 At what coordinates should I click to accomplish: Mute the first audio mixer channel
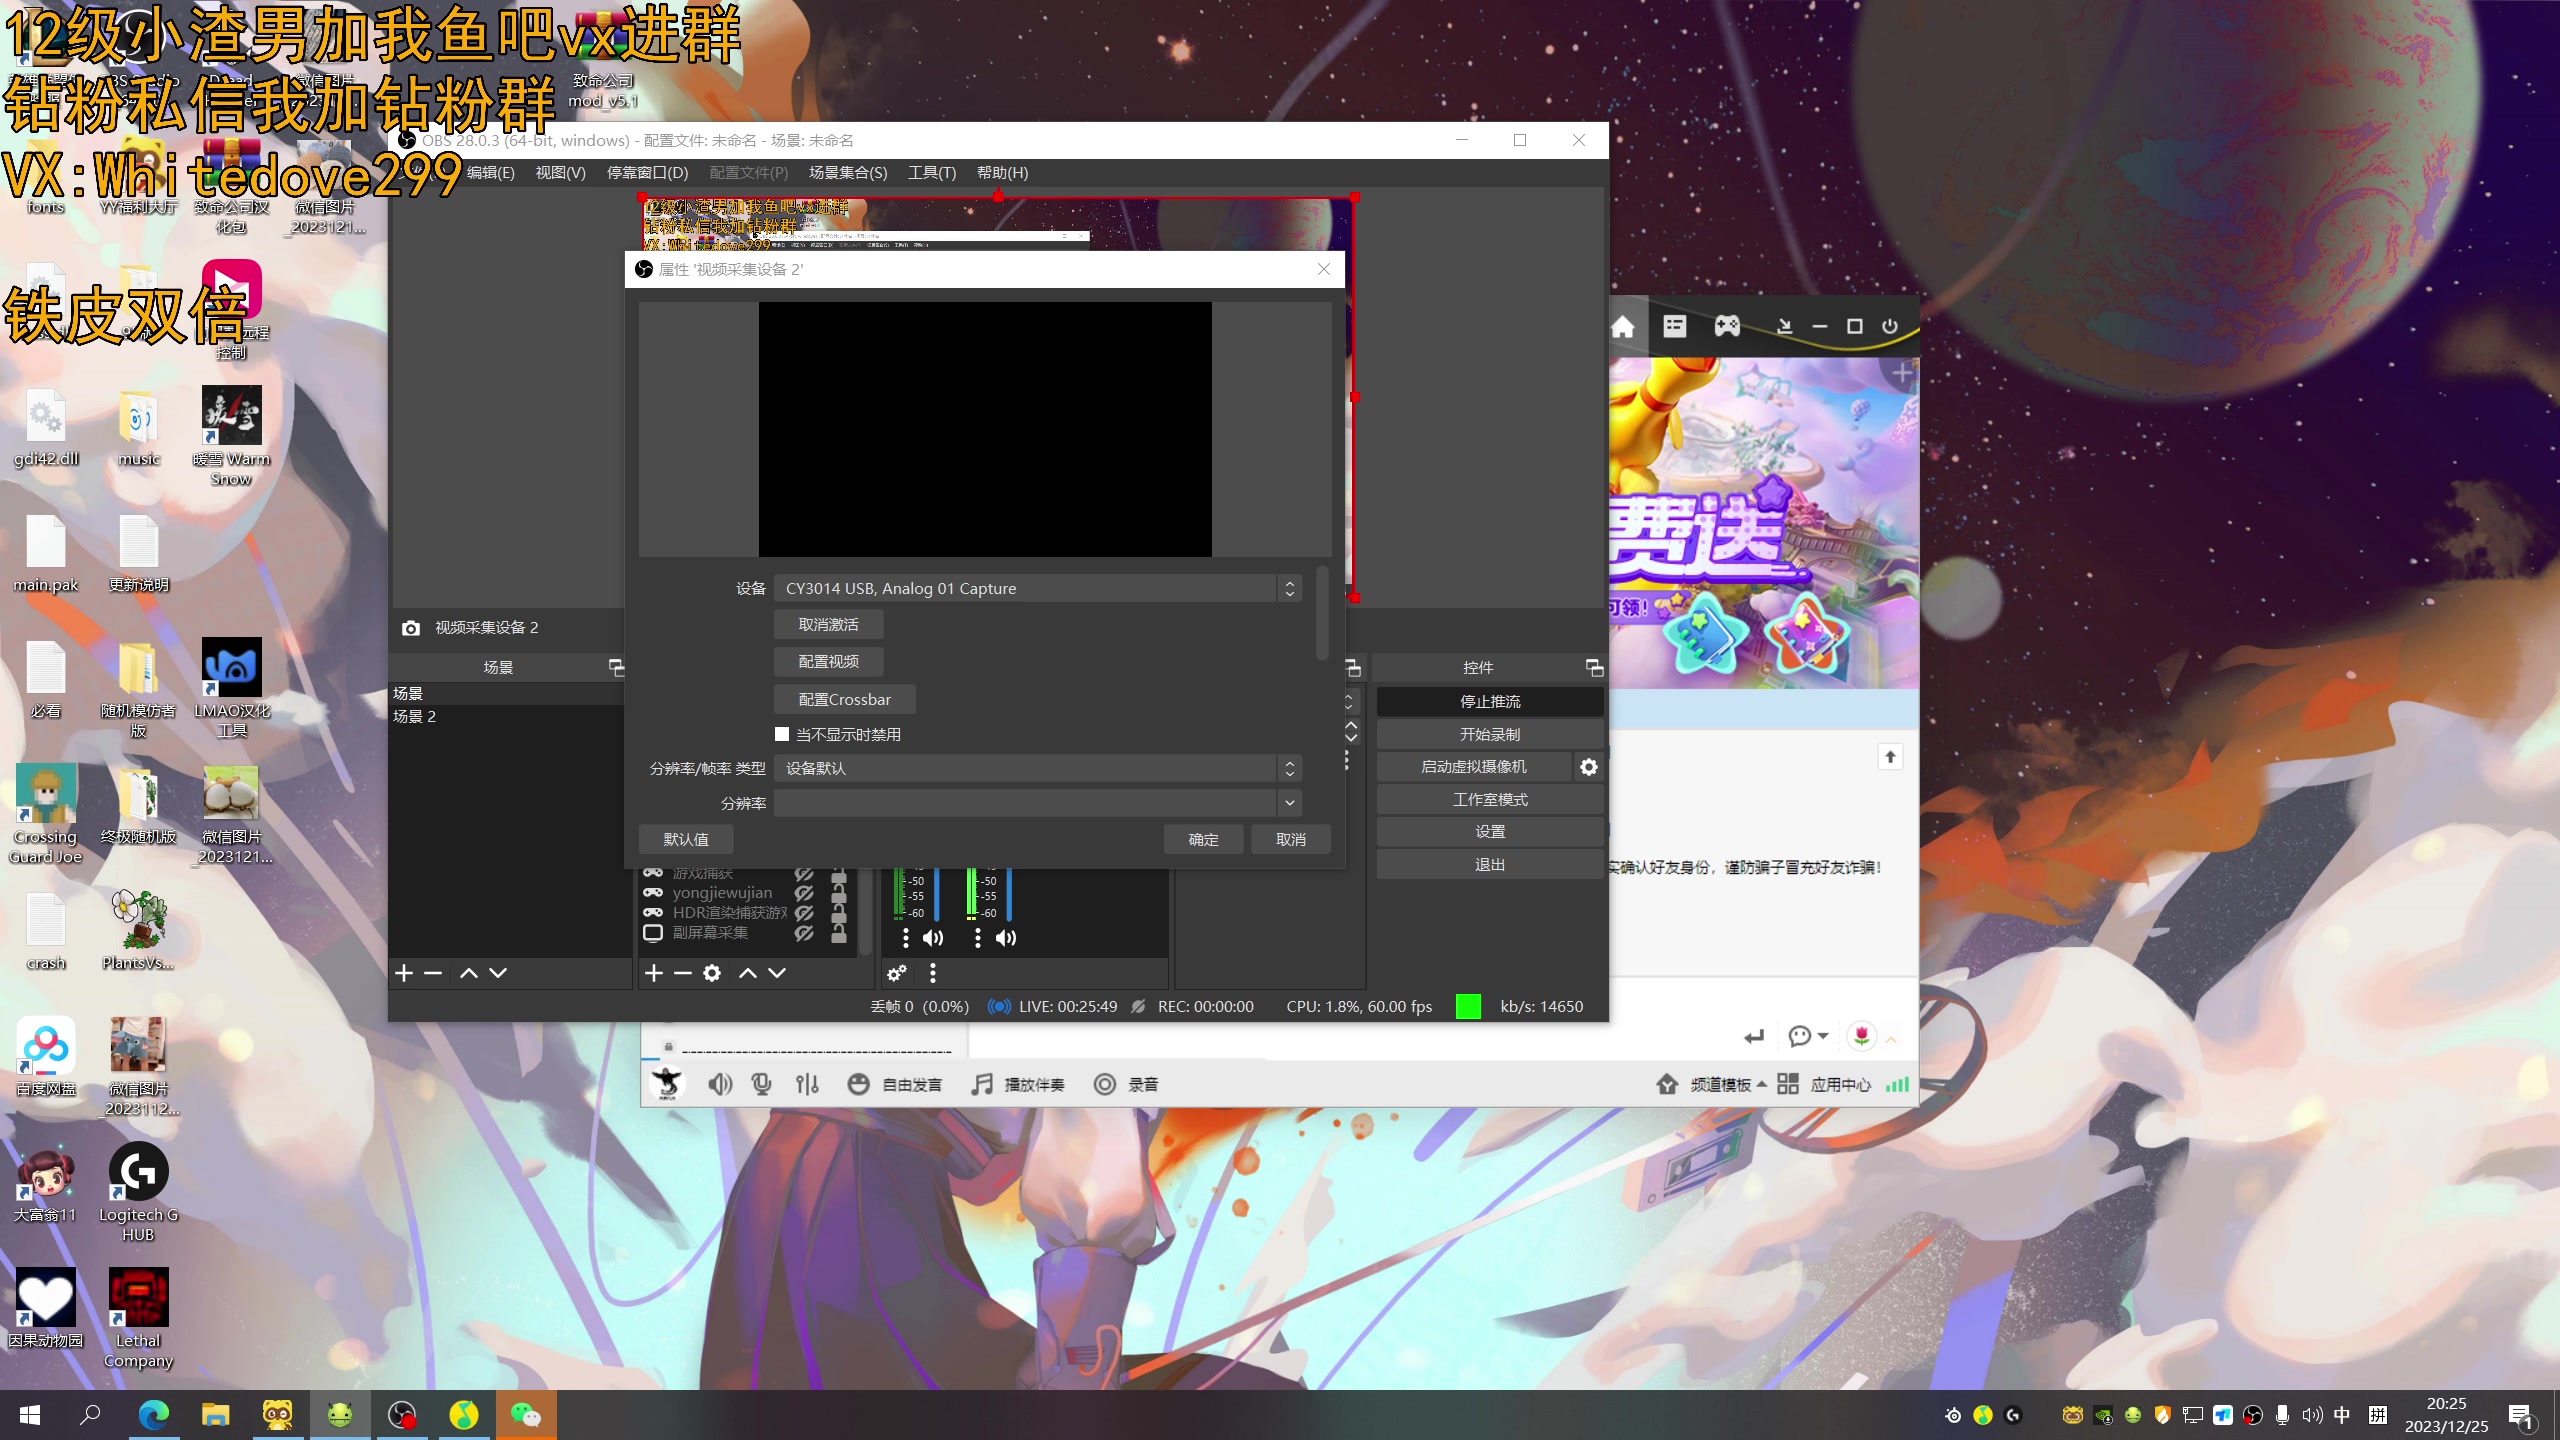(933, 938)
